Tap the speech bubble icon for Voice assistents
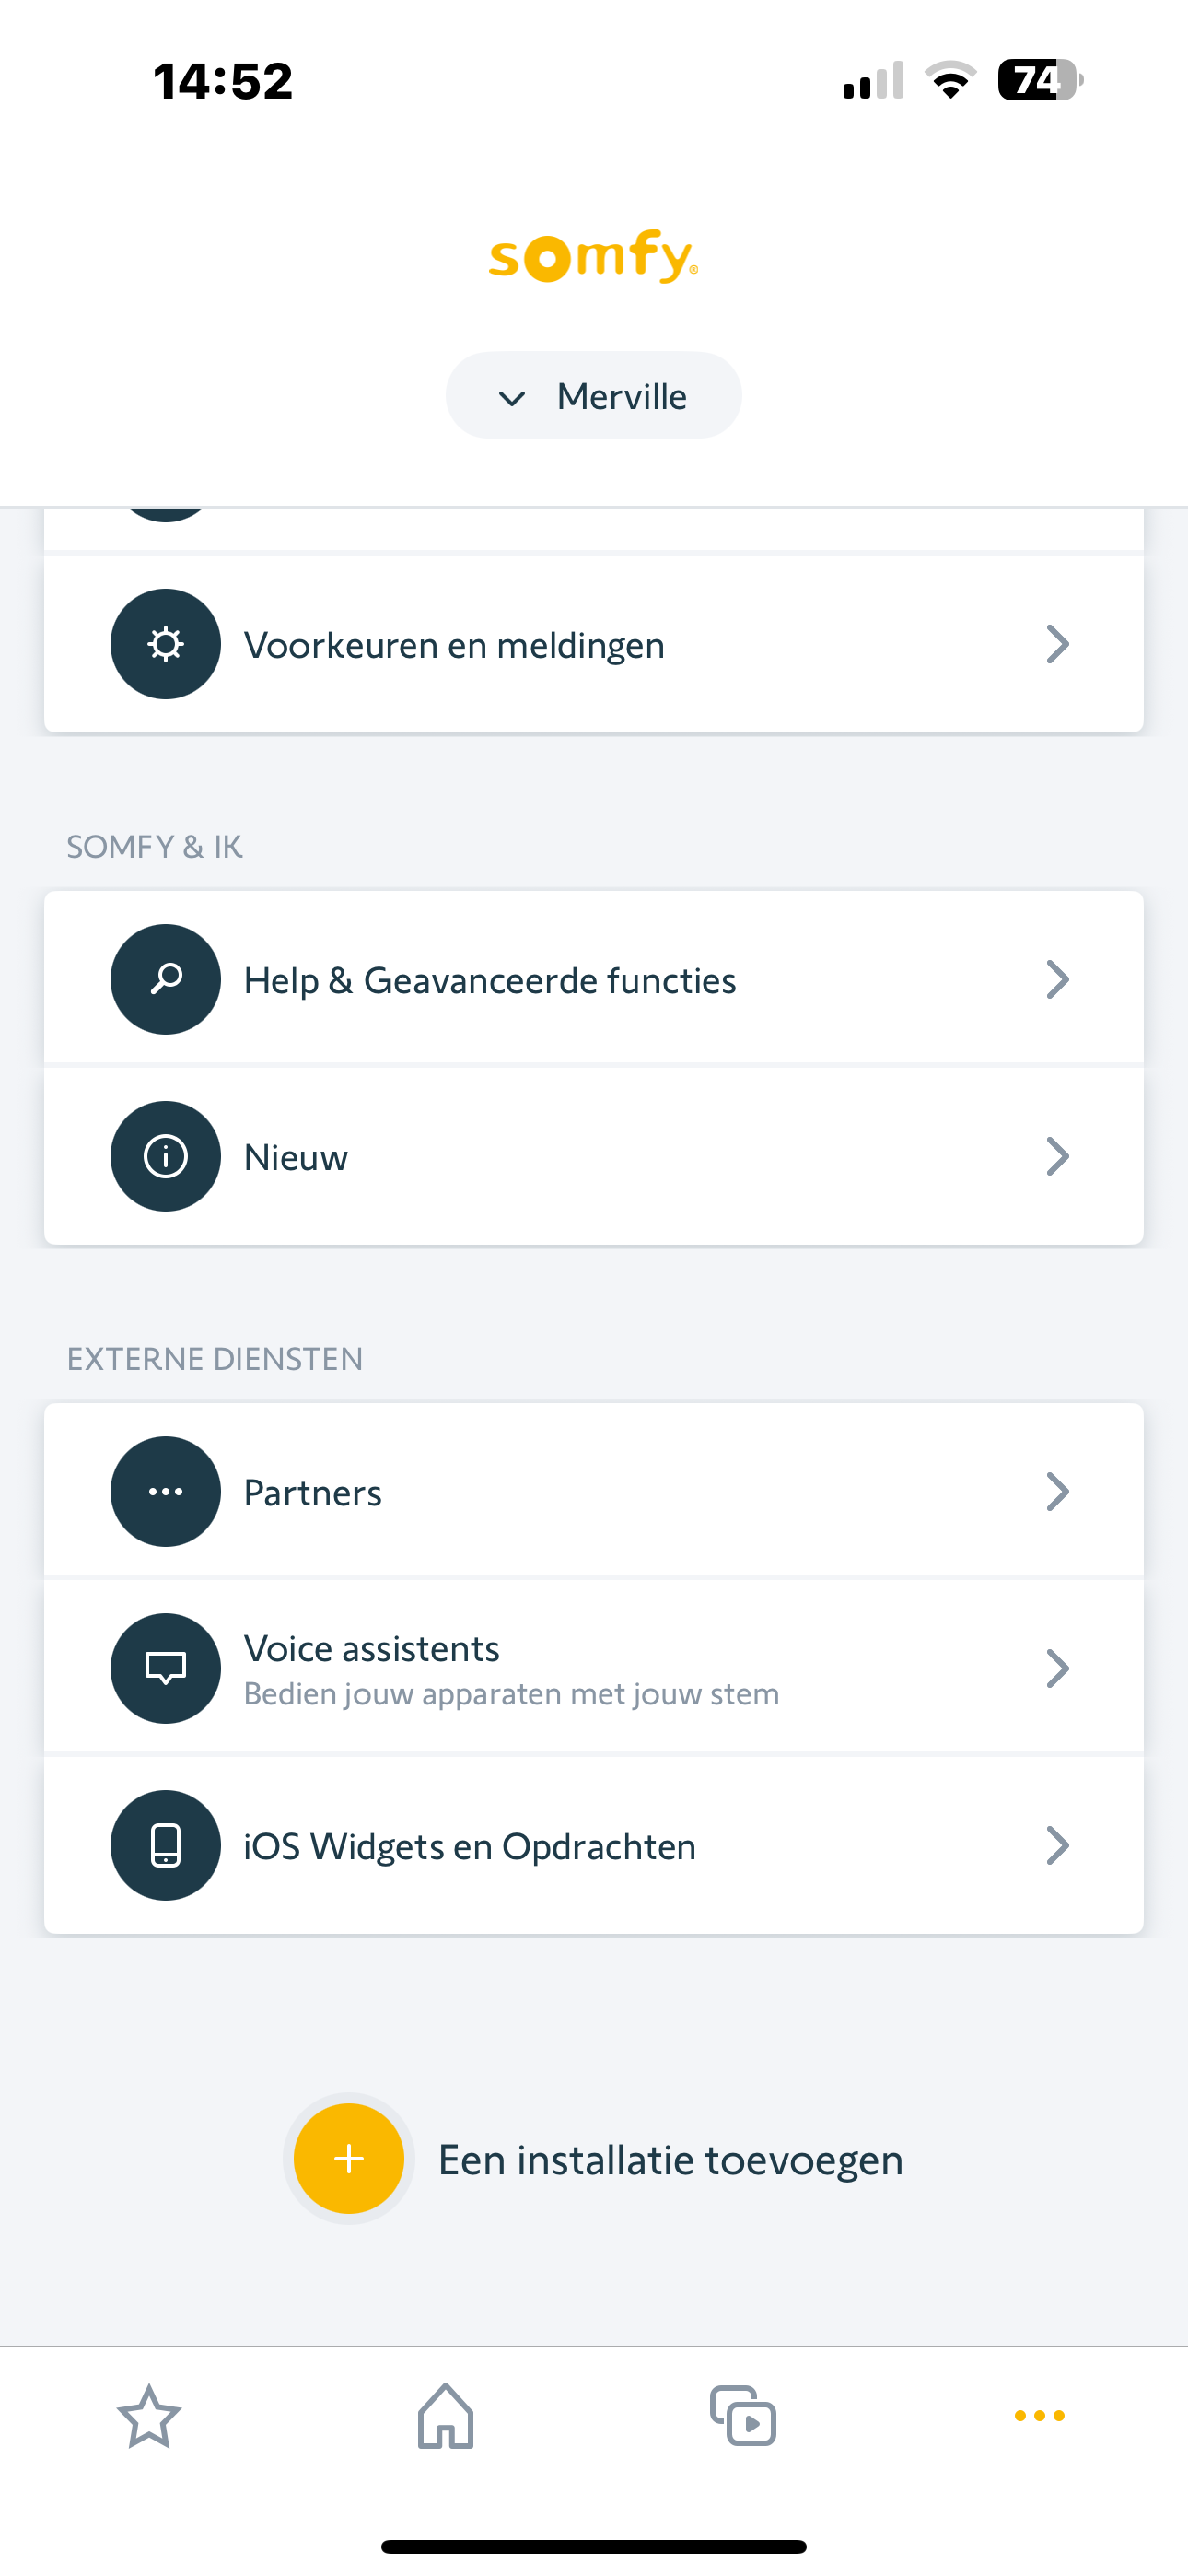 pyautogui.click(x=165, y=1668)
